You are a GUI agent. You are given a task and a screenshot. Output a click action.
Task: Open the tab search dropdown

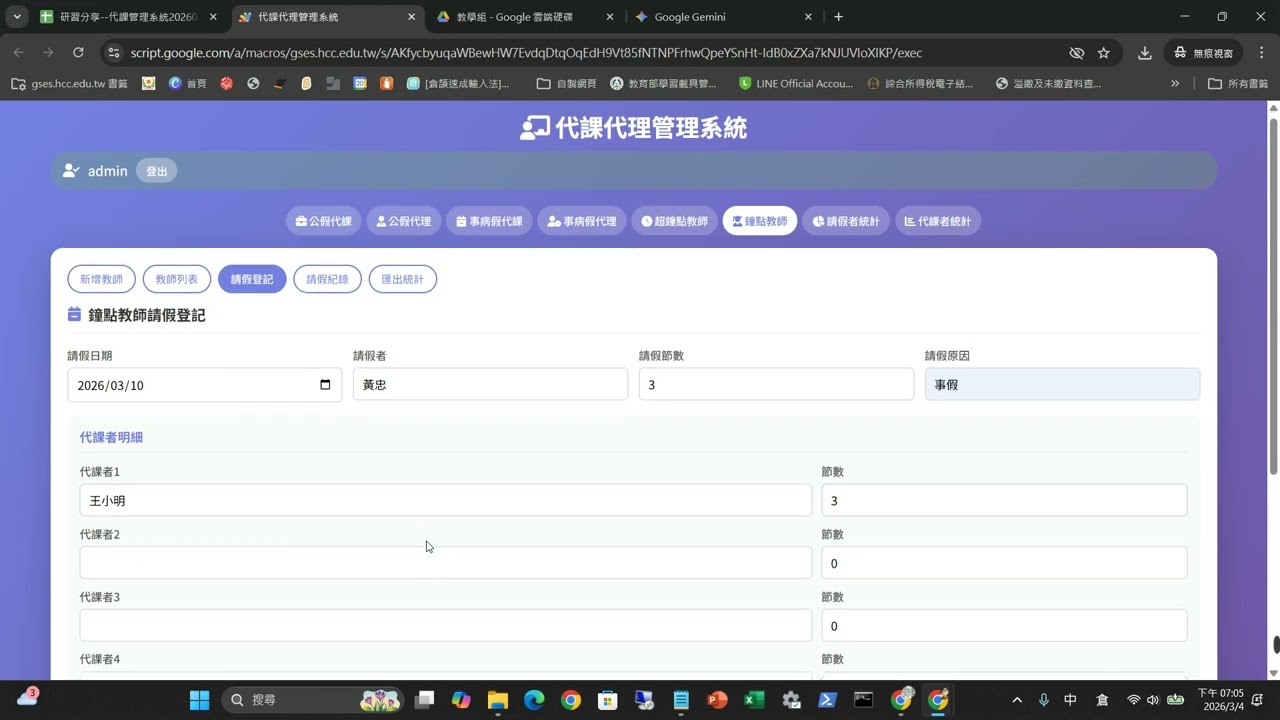[x=17, y=17]
